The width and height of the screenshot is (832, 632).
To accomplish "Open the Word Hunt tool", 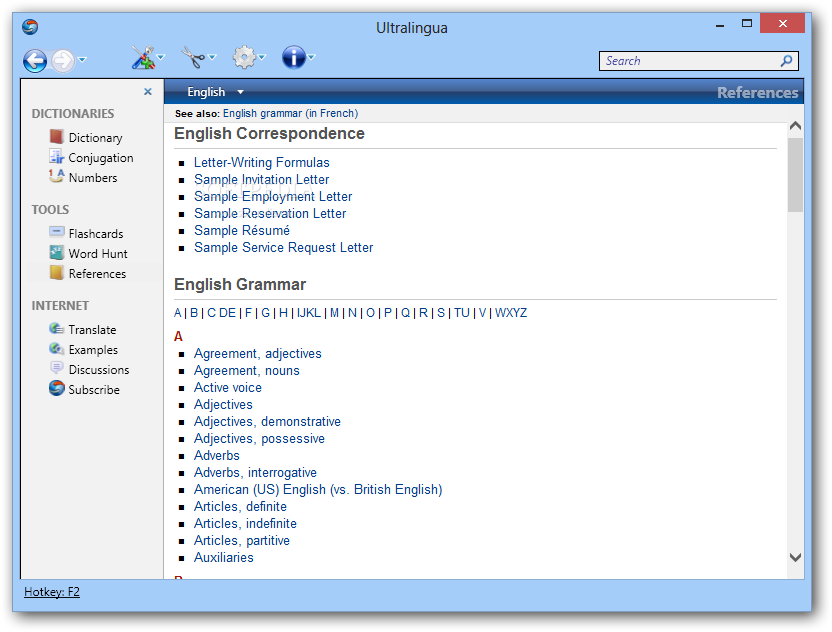I will point(98,254).
